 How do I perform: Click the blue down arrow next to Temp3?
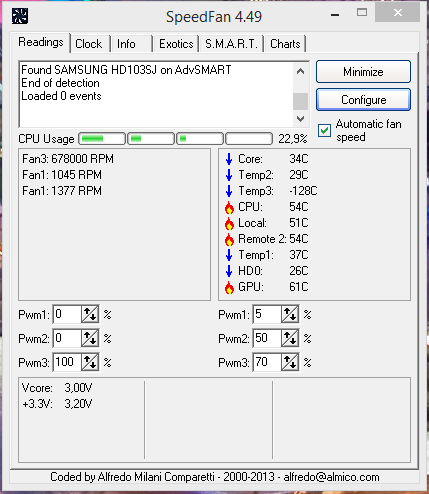click(x=229, y=191)
